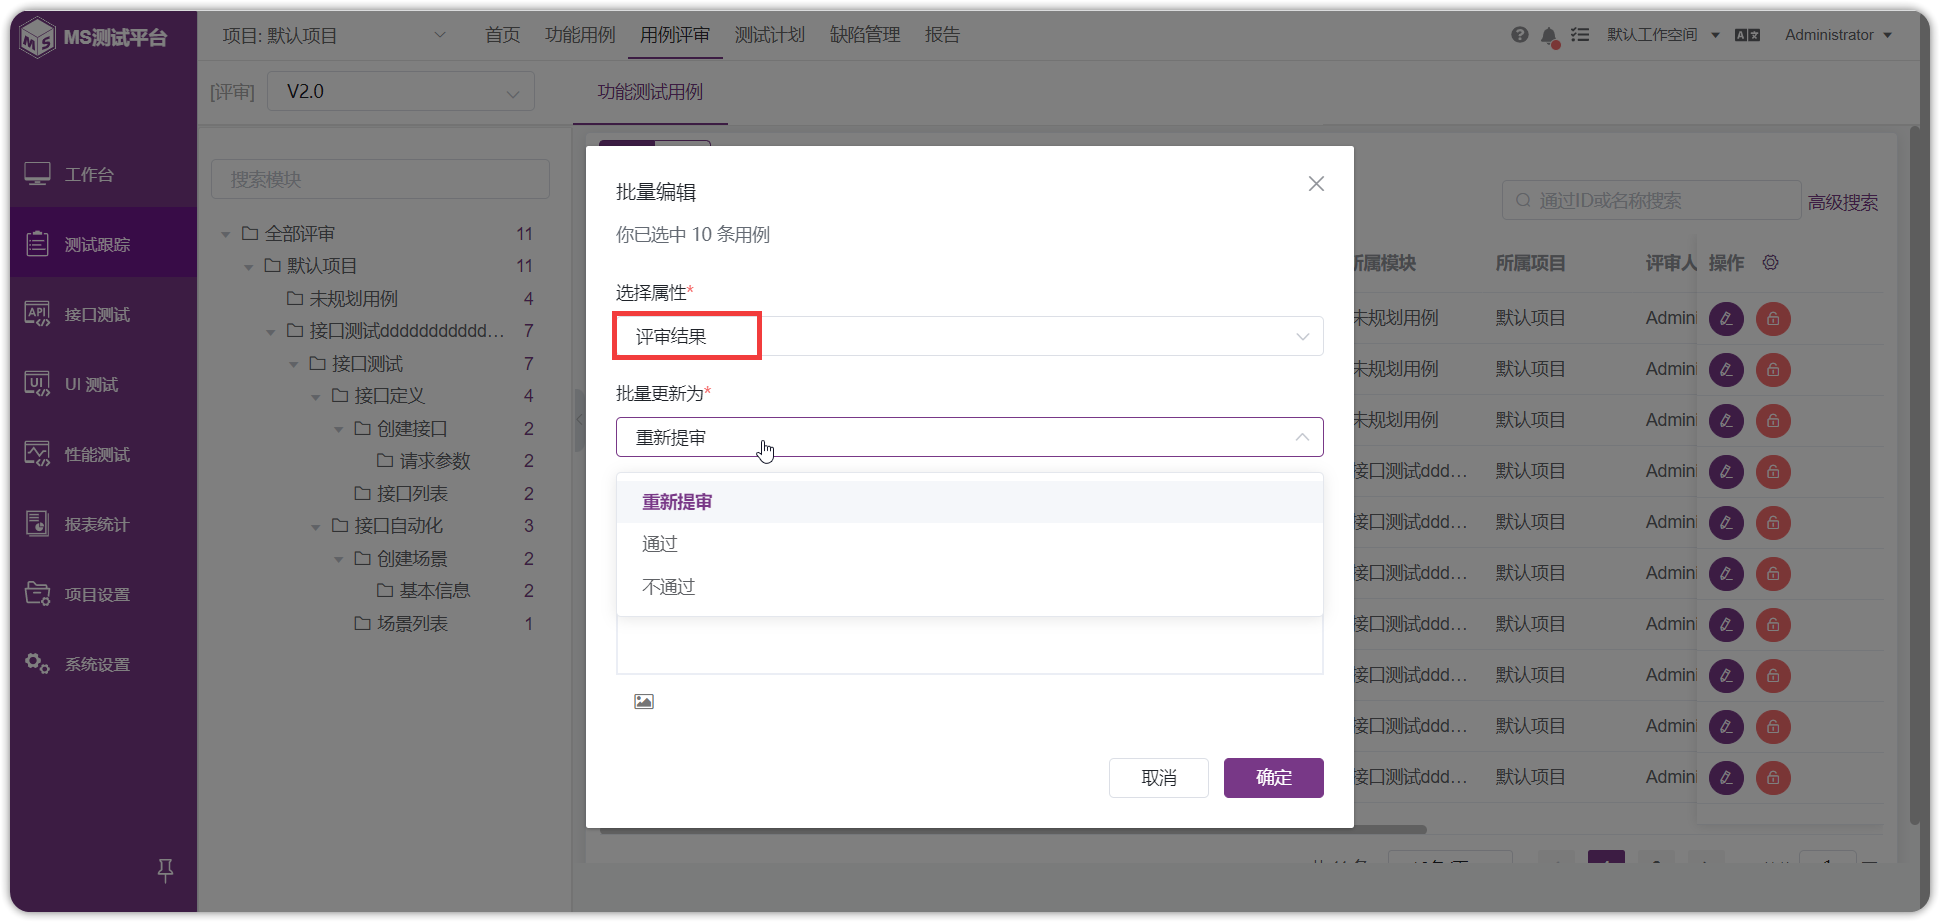The image size is (1940, 922).
Task: Select the 不通过 option
Action: pyautogui.click(x=969, y=587)
